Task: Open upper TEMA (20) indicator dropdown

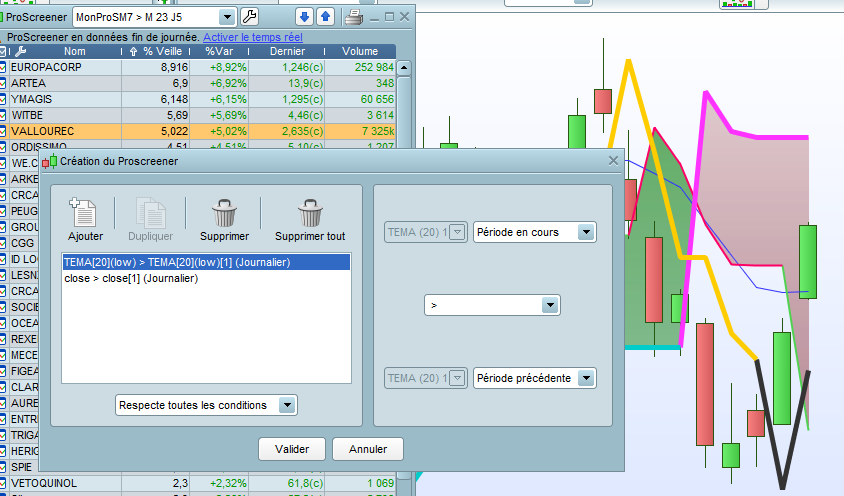Action: pyautogui.click(x=458, y=232)
